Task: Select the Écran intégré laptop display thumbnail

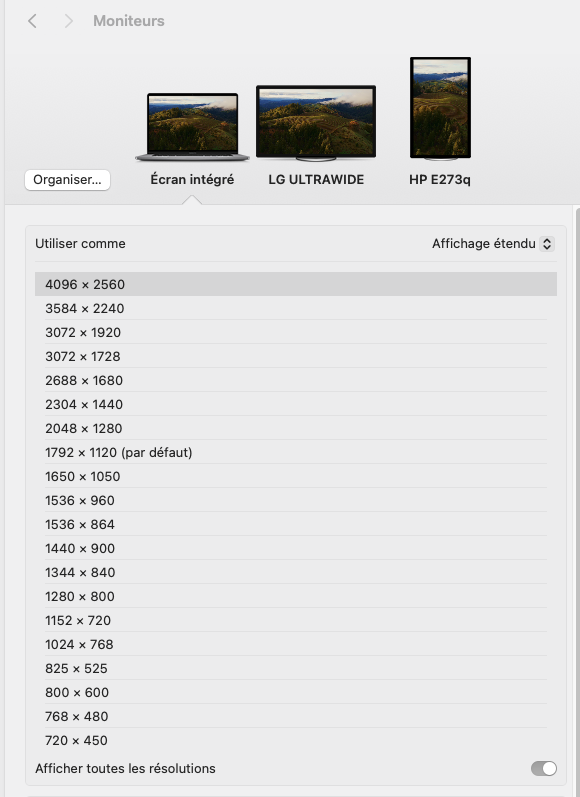Action: [x=192, y=127]
